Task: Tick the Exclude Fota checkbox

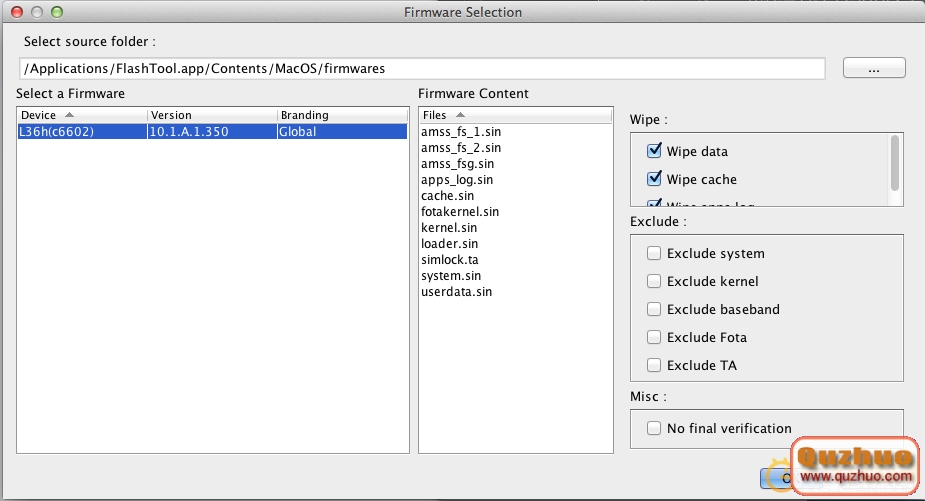Action: tap(655, 337)
